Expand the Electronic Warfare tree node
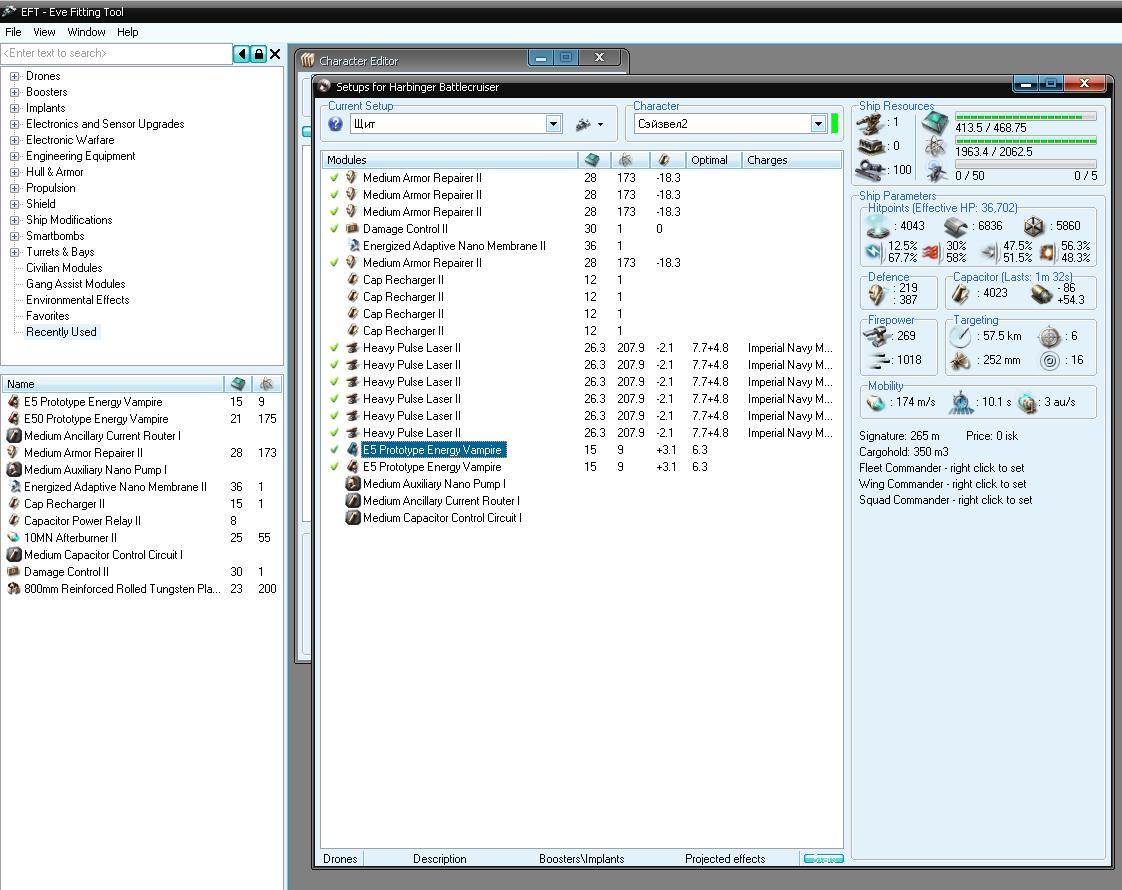The image size is (1122, 890). tap(14, 140)
